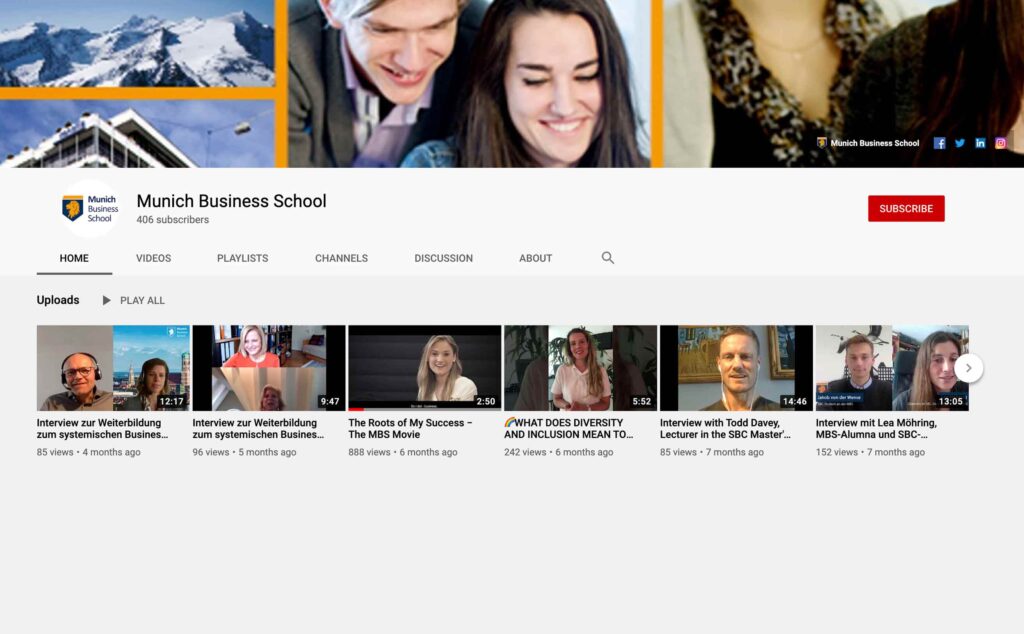Click the channel name Munich Business School
The image size is (1024, 634).
231,201
